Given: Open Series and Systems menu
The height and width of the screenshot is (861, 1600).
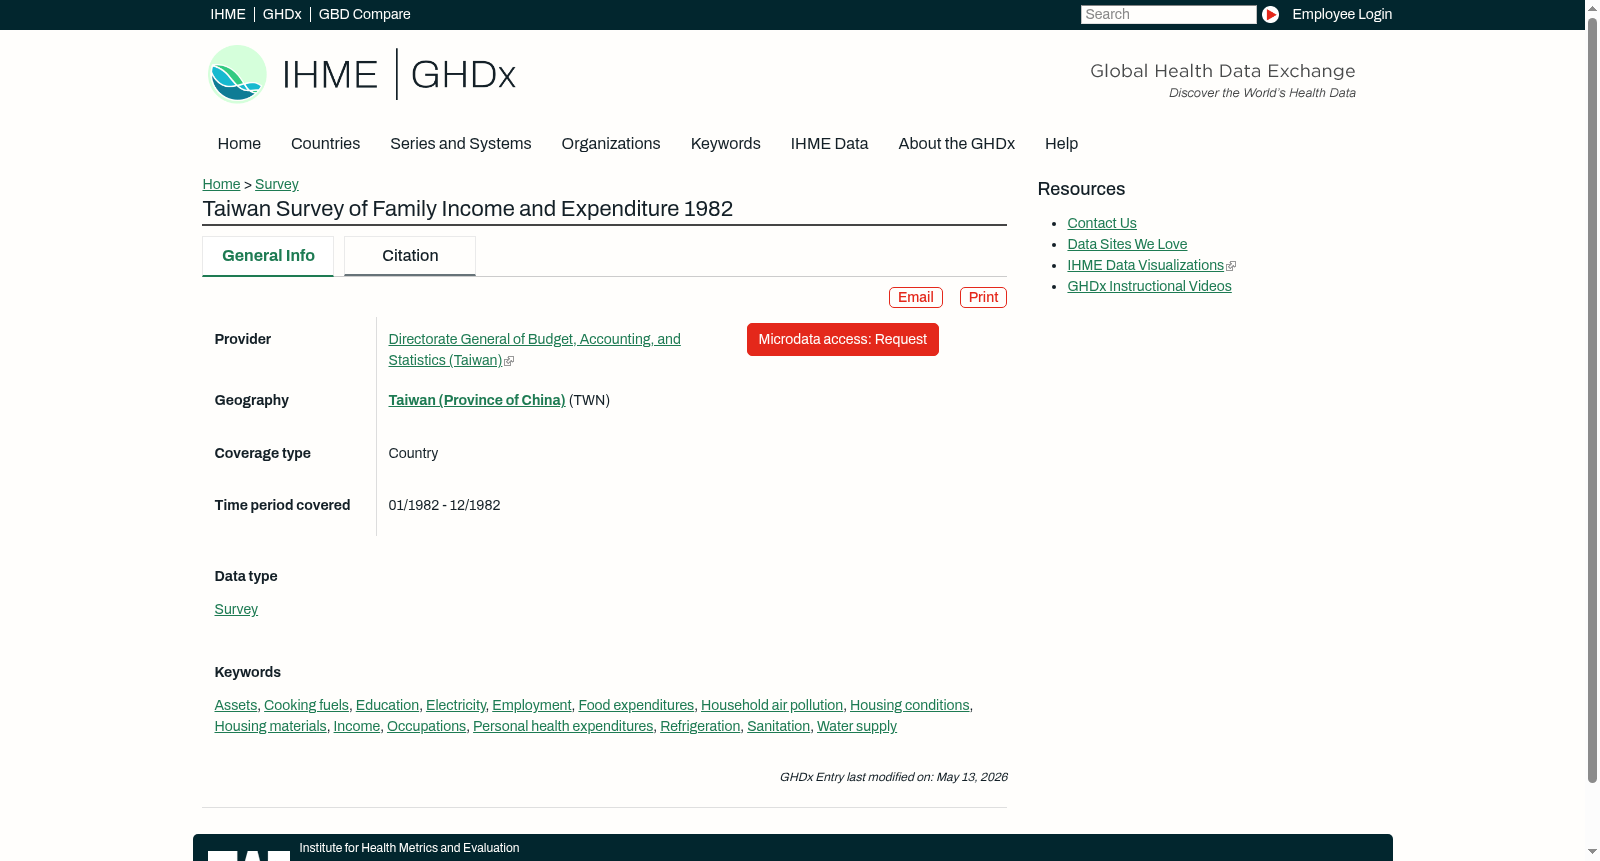Looking at the screenshot, I should coord(461,144).
